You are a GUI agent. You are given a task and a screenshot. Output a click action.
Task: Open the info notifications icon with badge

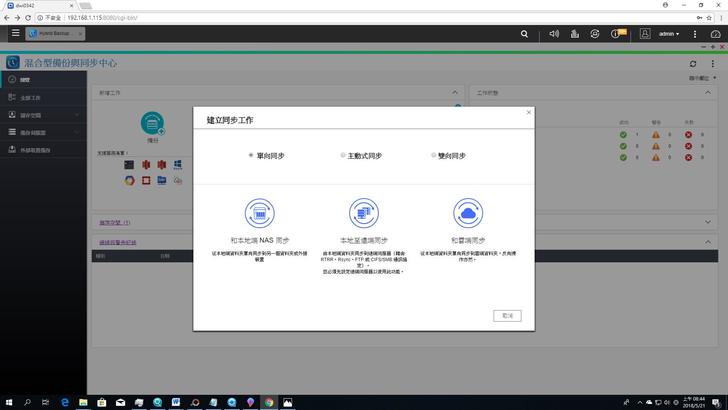[617, 33]
